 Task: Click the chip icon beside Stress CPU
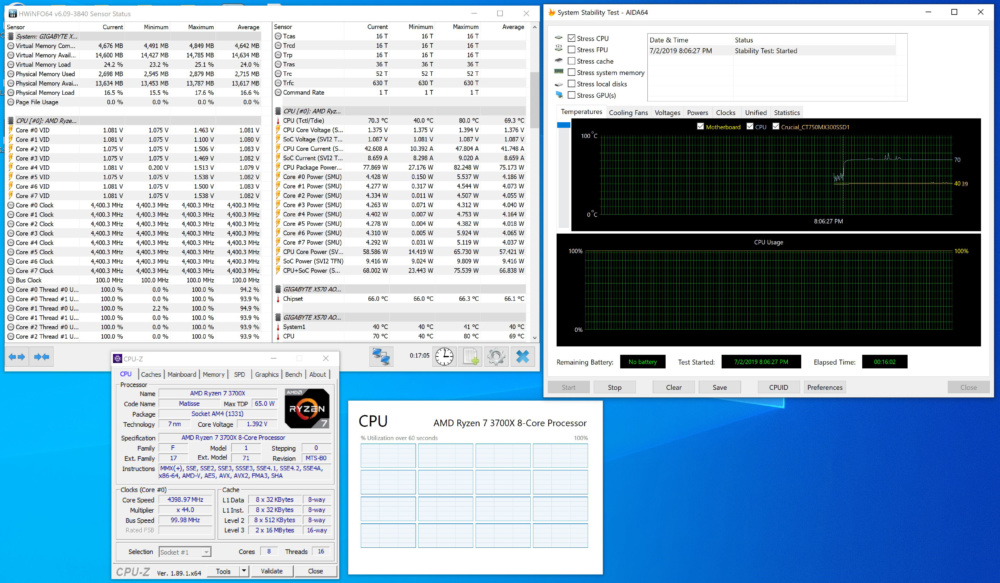[x=559, y=38]
